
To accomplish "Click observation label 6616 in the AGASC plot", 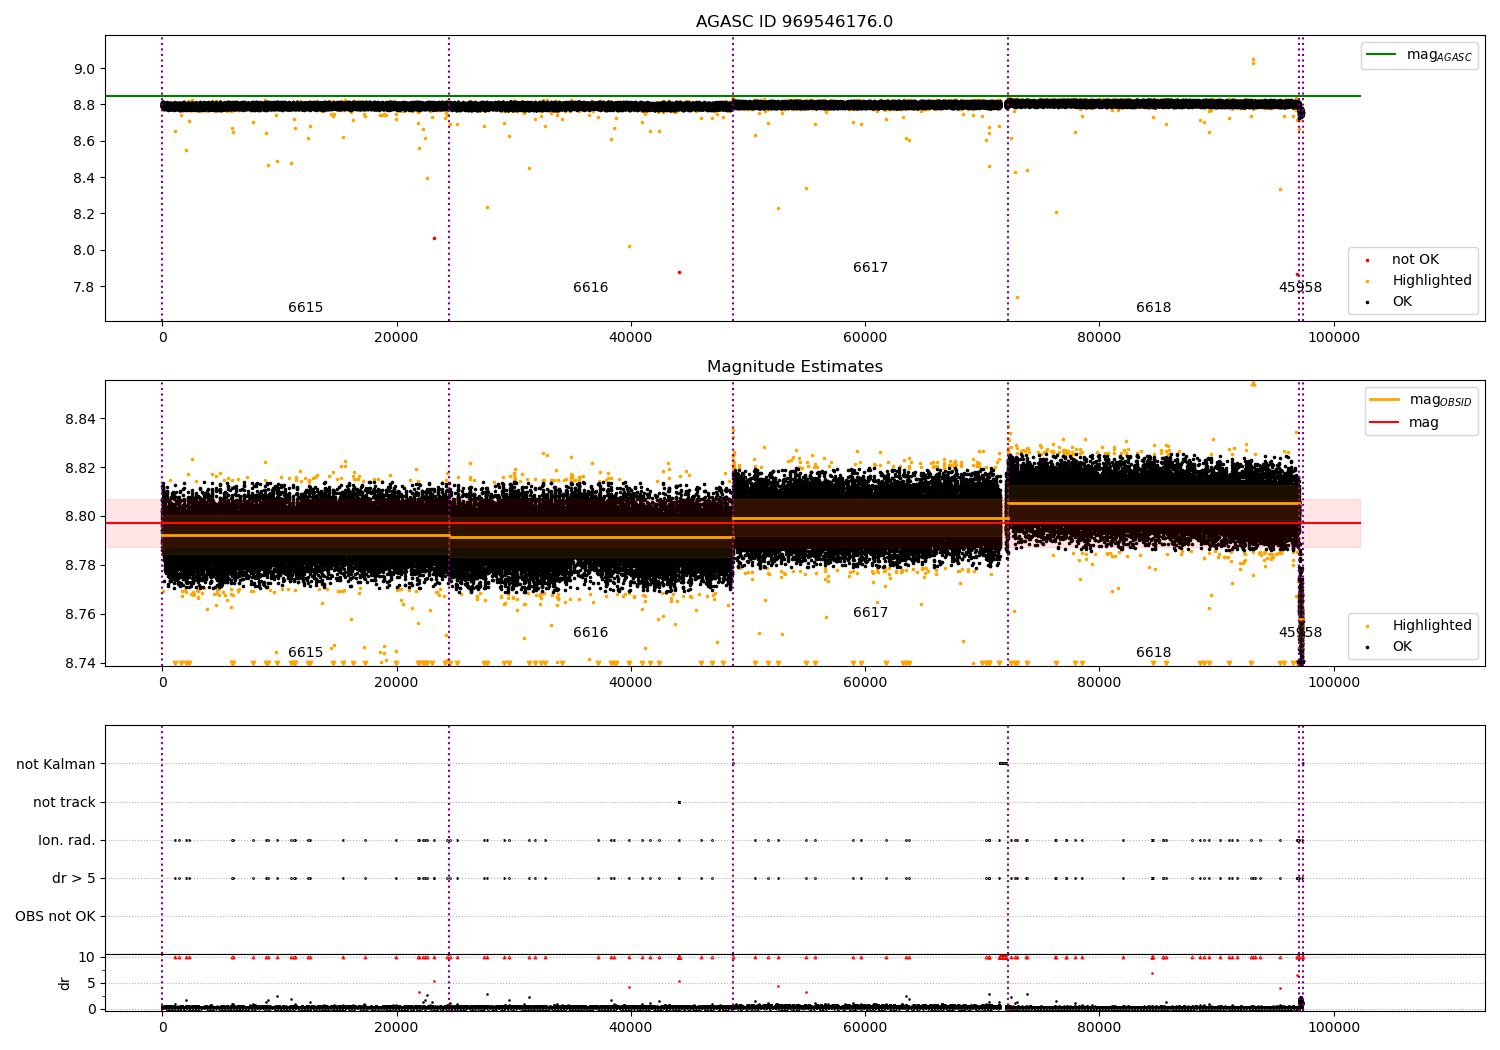I will 590,288.
